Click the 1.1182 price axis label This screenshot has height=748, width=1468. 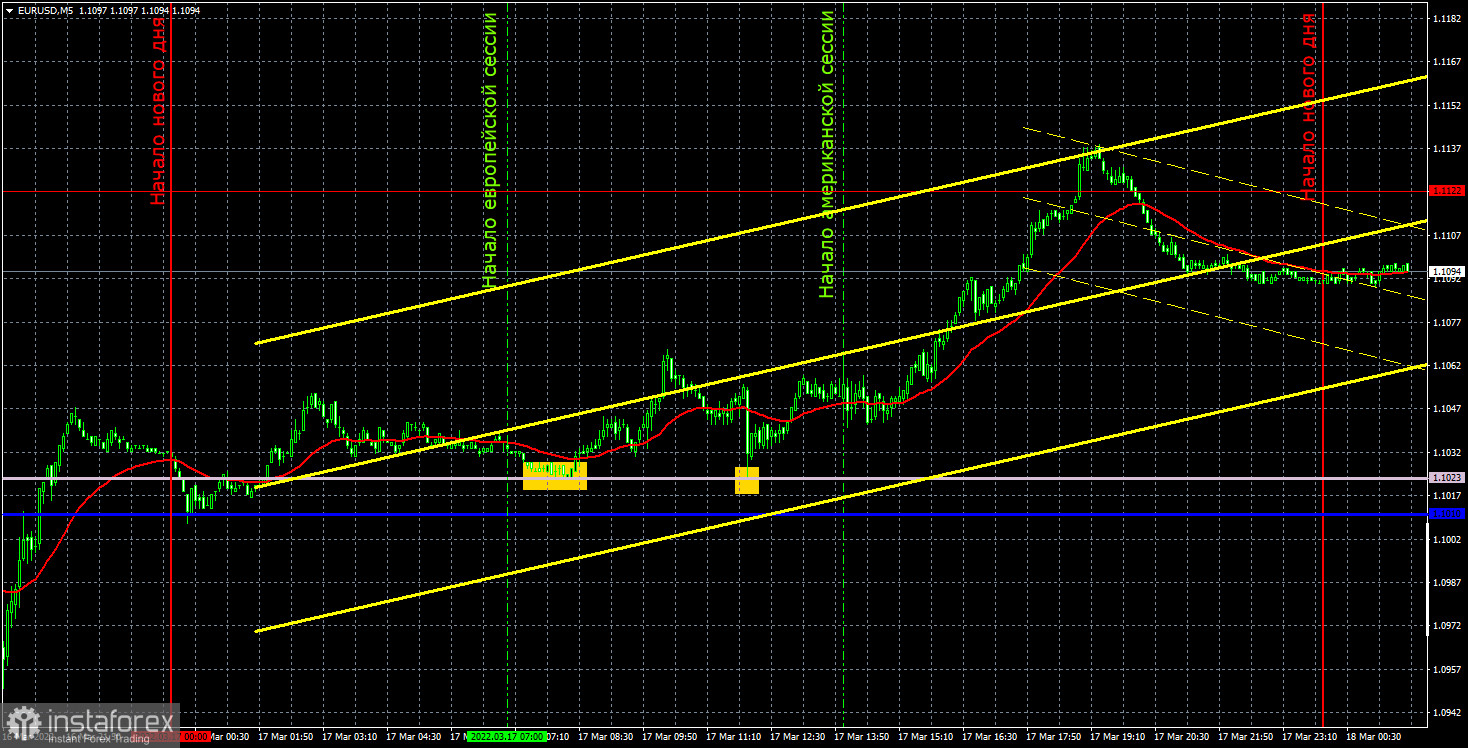1445,19
